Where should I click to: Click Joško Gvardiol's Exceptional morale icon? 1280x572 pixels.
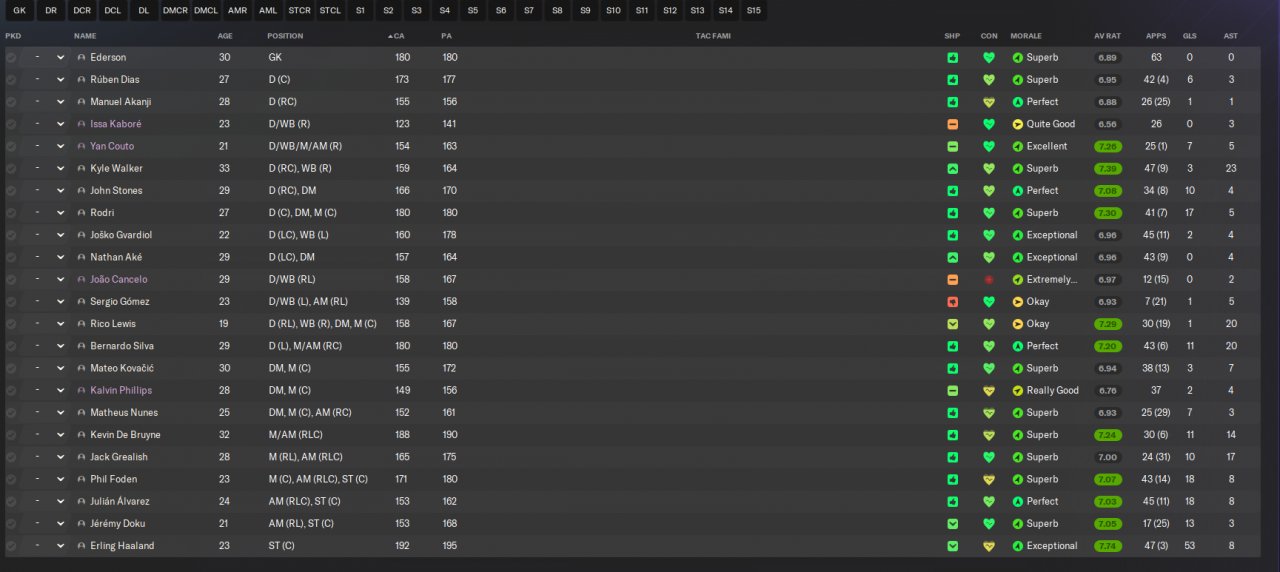pyautogui.click(x=1018, y=235)
